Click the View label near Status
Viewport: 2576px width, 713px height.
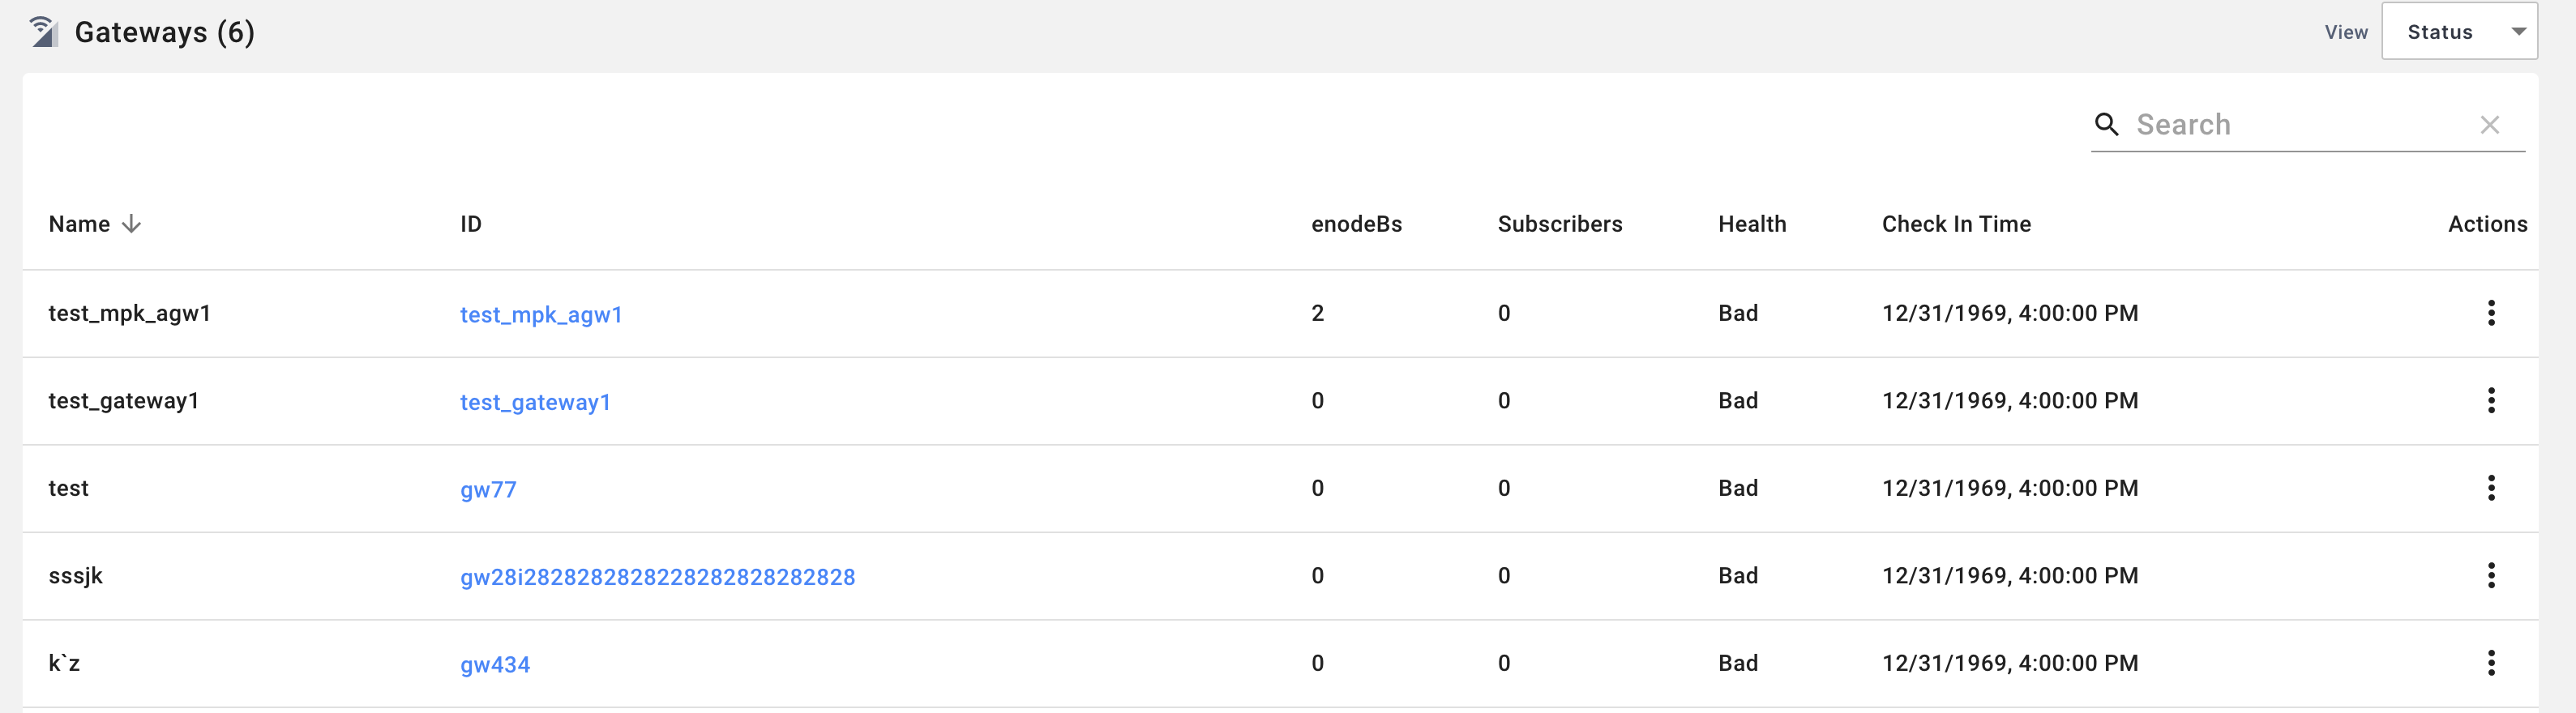[2346, 31]
